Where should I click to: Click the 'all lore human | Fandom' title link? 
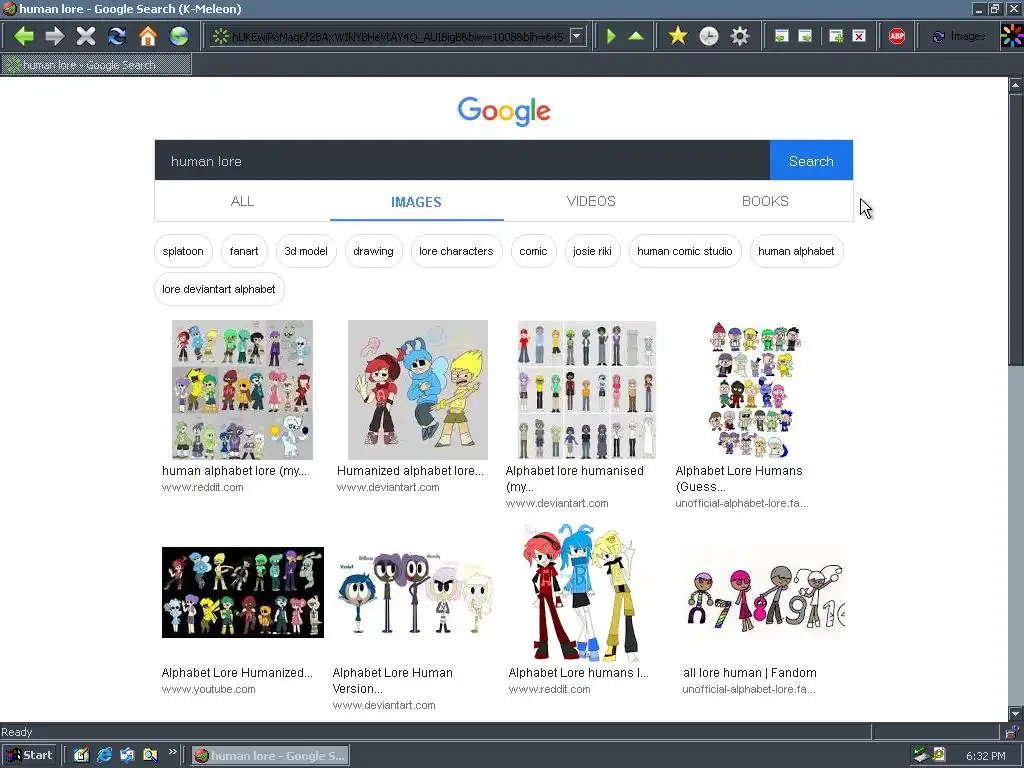(750, 673)
